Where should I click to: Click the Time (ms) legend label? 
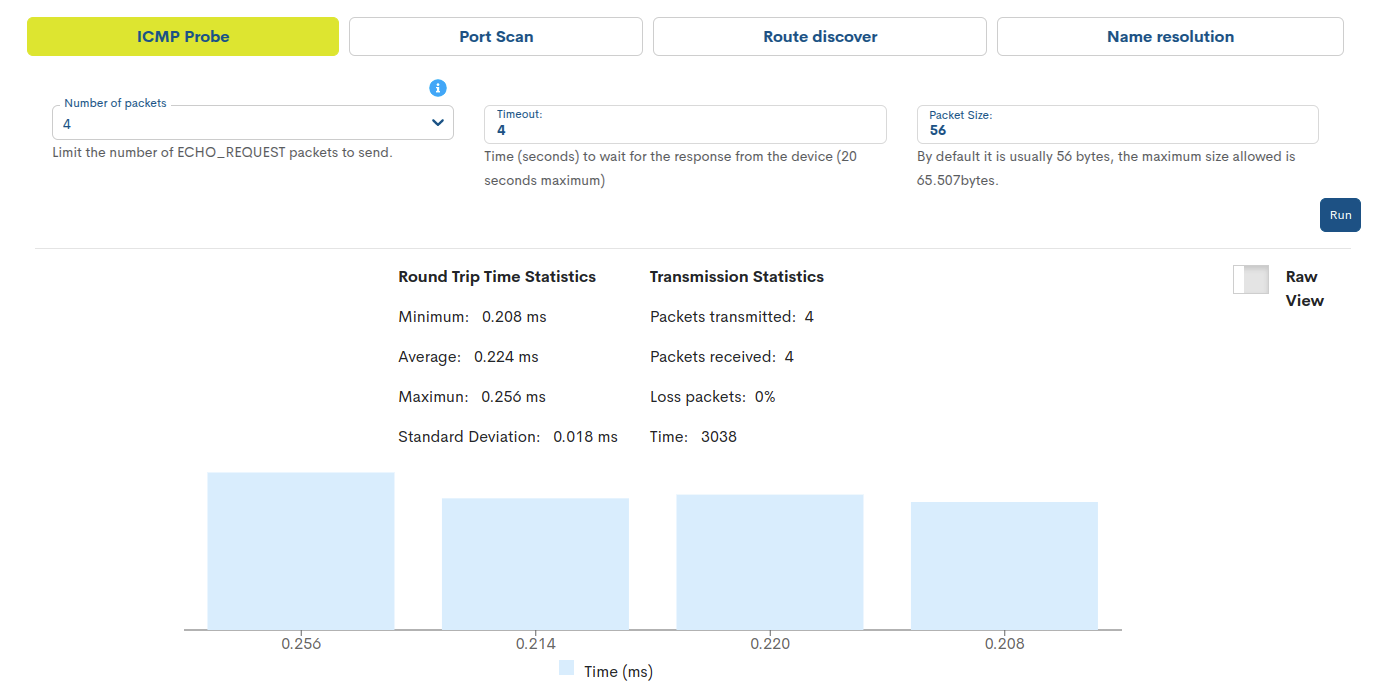click(618, 672)
